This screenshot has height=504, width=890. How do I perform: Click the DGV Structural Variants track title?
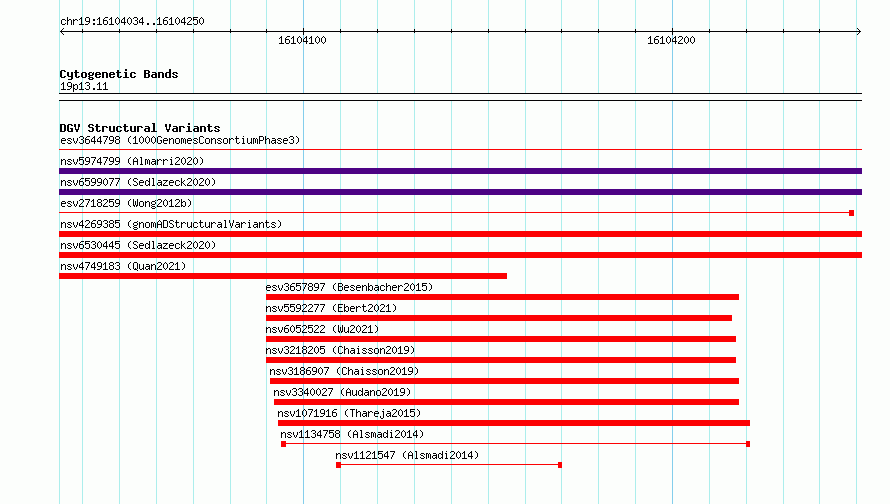click(140, 128)
